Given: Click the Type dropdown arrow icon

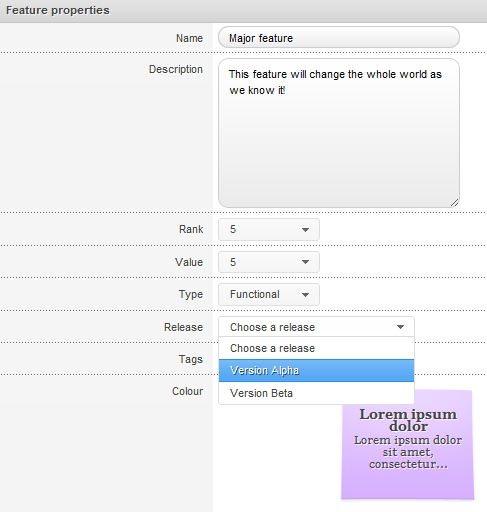Looking at the screenshot, I should [x=305, y=295].
